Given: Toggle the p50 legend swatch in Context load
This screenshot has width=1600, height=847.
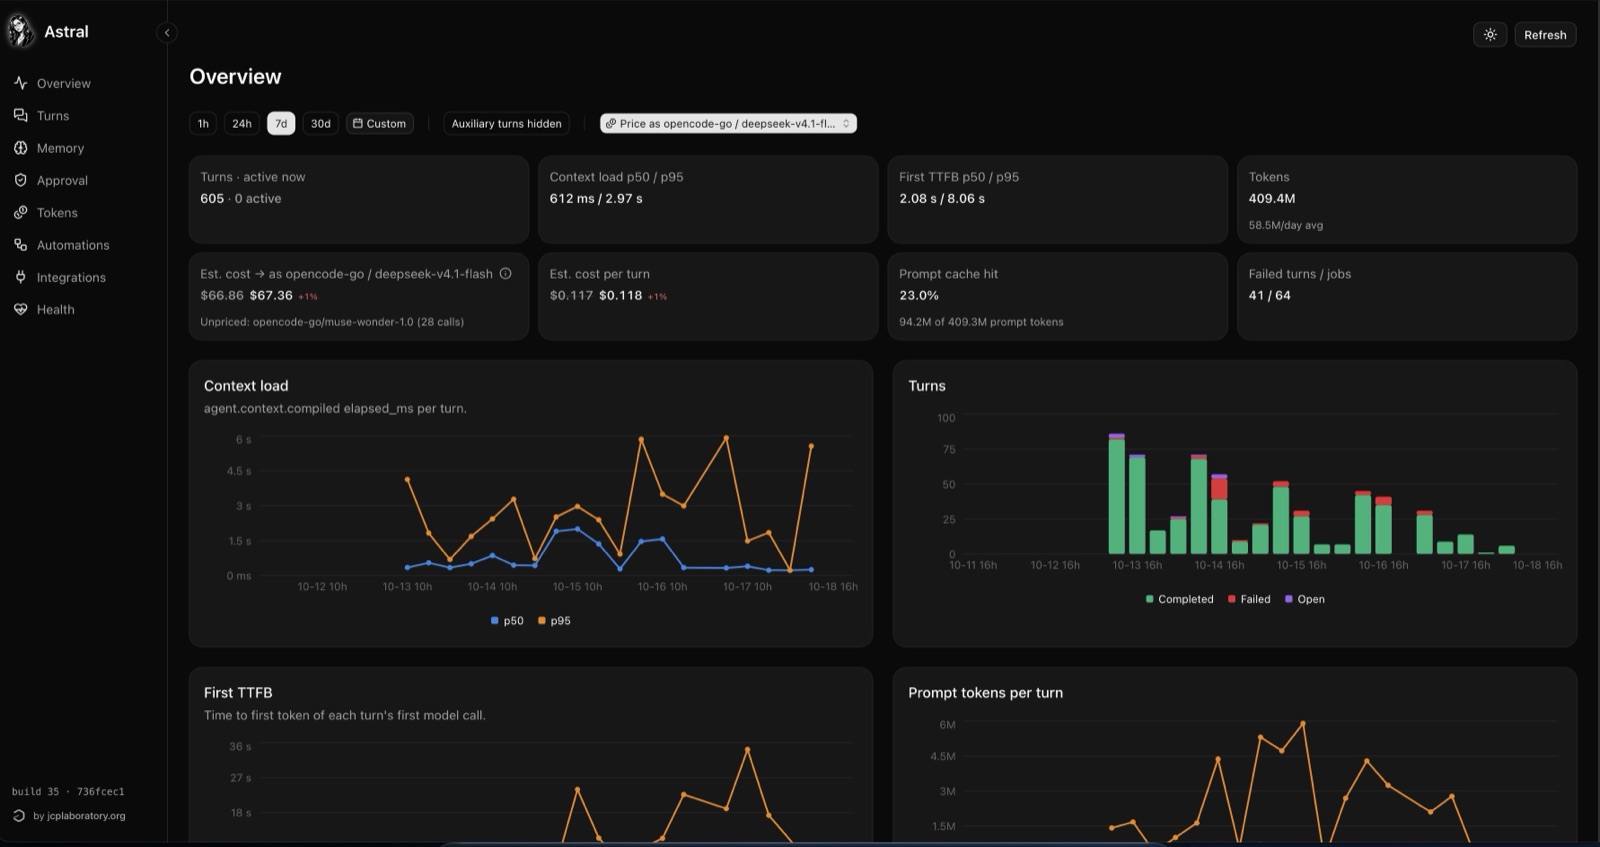Looking at the screenshot, I should coord(495,620).
